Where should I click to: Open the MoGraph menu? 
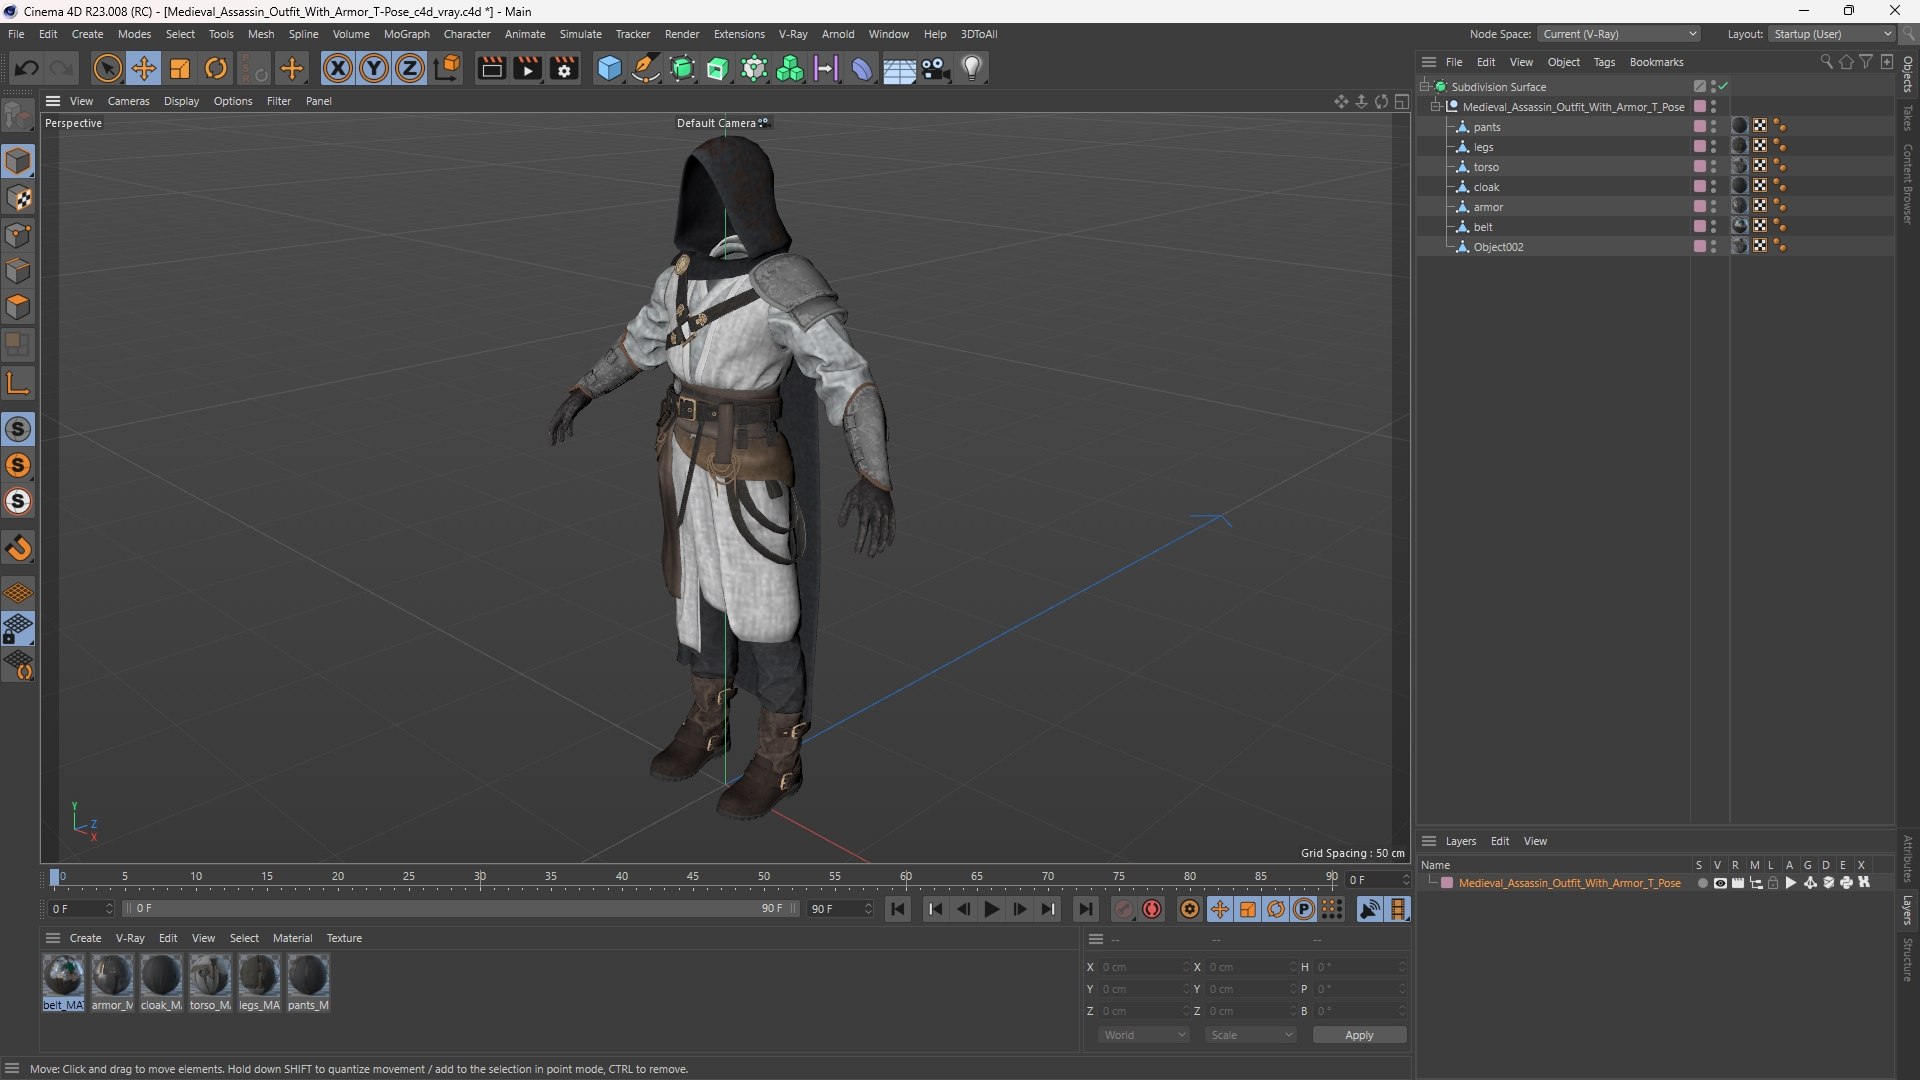tap(406, 34)
